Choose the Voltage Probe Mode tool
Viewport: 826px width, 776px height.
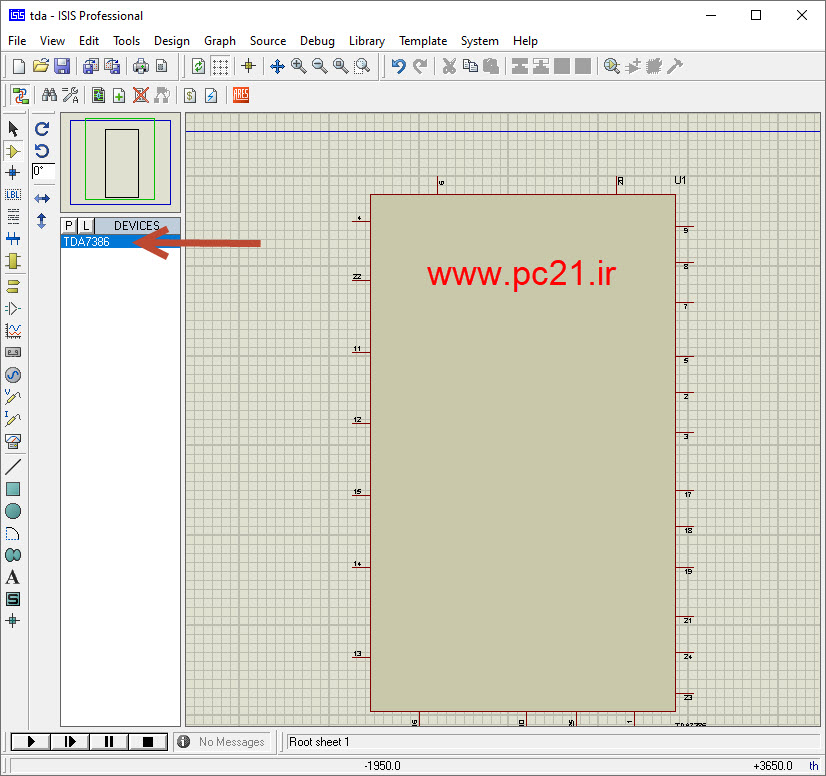tap(13, 397)
